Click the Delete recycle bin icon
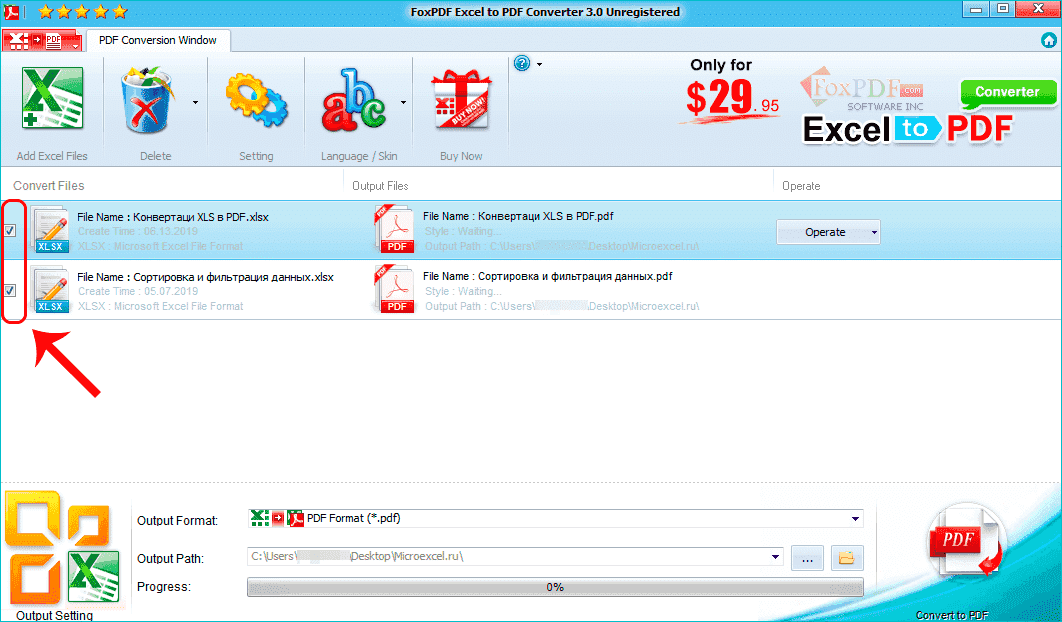1062x622 pixels. tap(147, 100)
